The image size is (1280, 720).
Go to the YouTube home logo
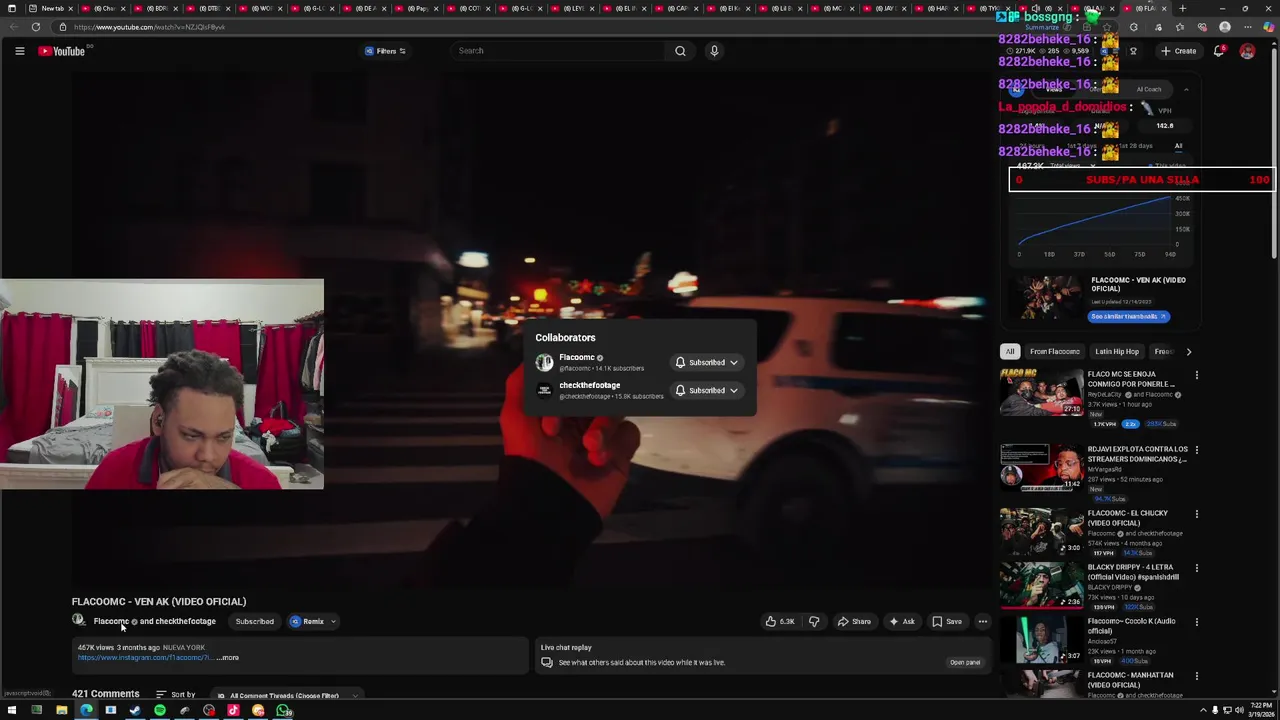pos(62,51)
